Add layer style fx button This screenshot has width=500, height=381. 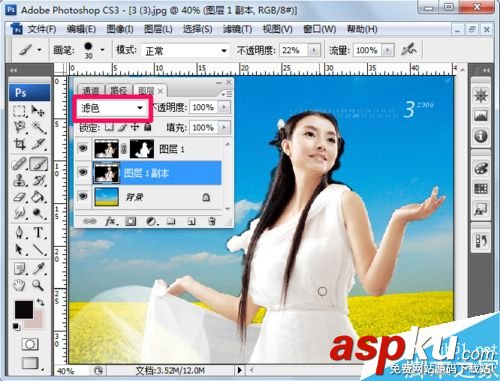click(x=111, y=221)
